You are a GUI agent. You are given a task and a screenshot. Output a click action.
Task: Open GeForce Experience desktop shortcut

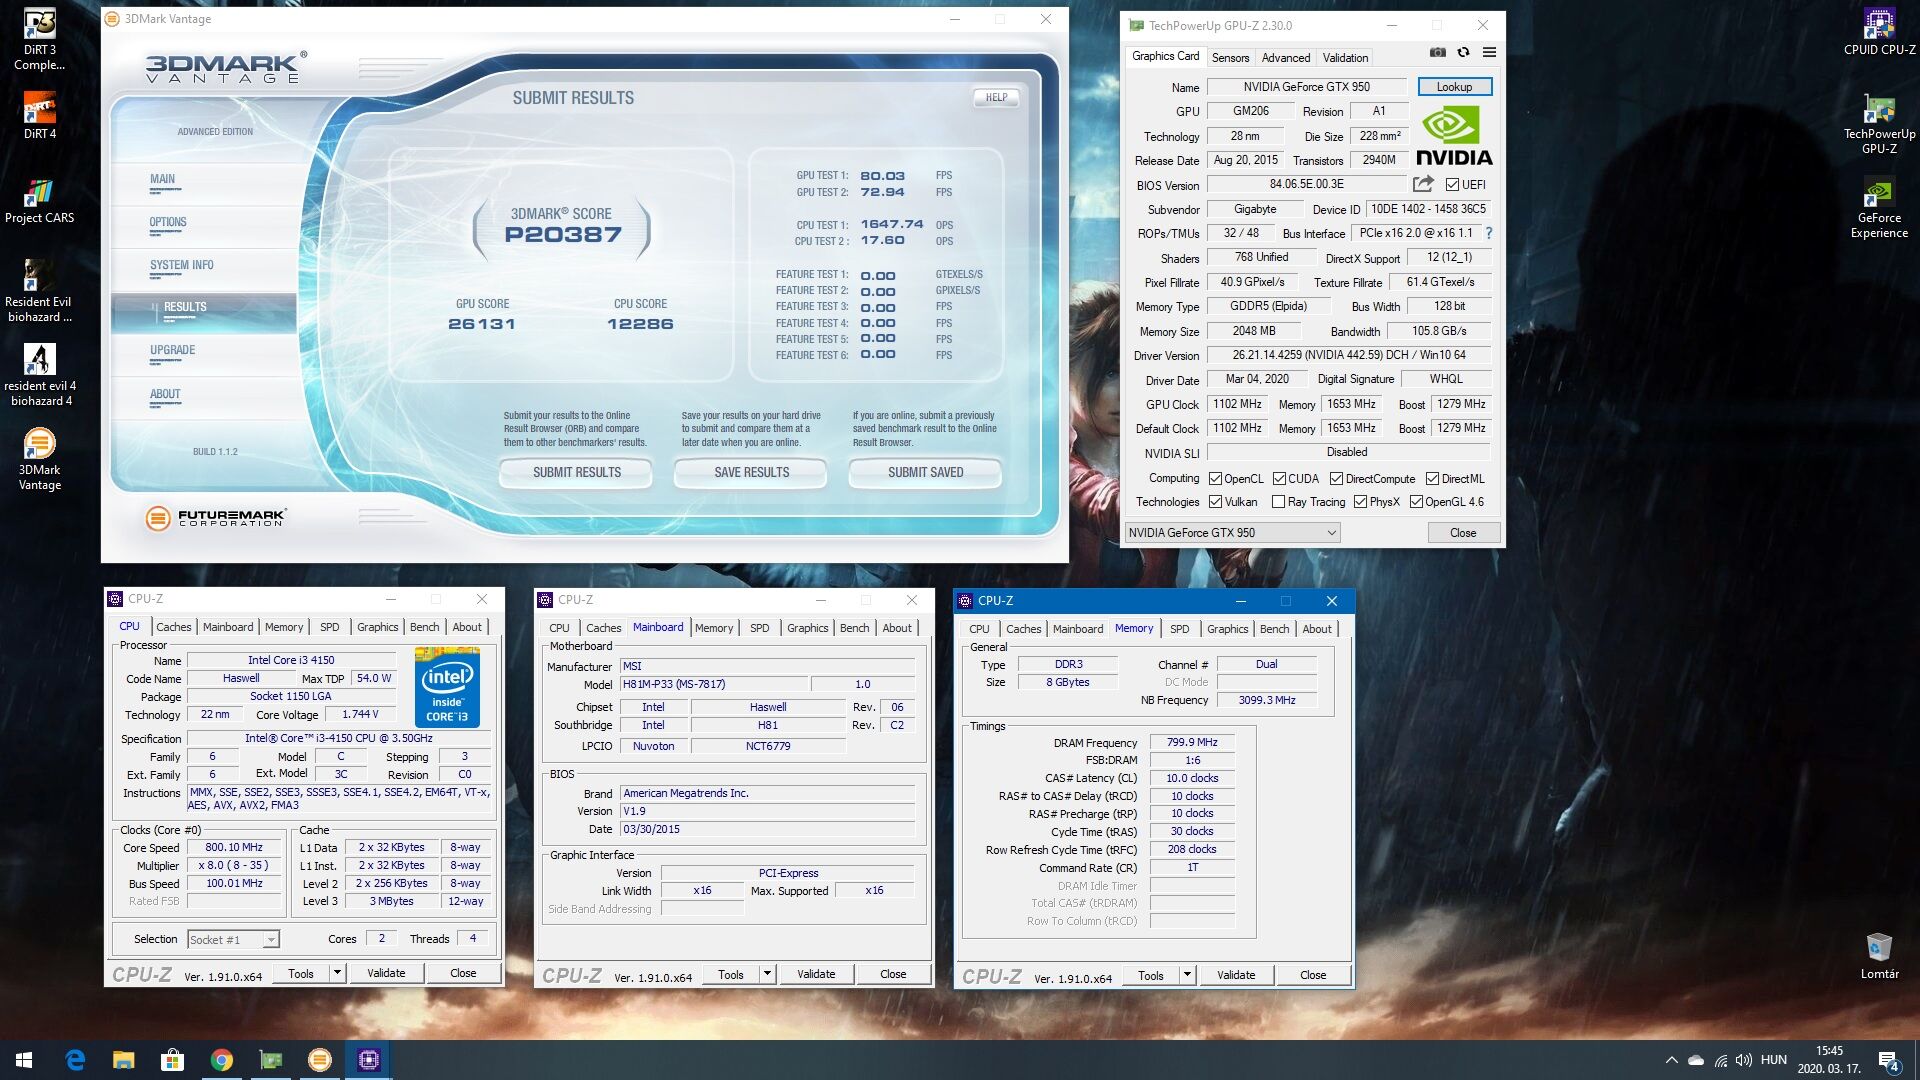pos(1879,208)
